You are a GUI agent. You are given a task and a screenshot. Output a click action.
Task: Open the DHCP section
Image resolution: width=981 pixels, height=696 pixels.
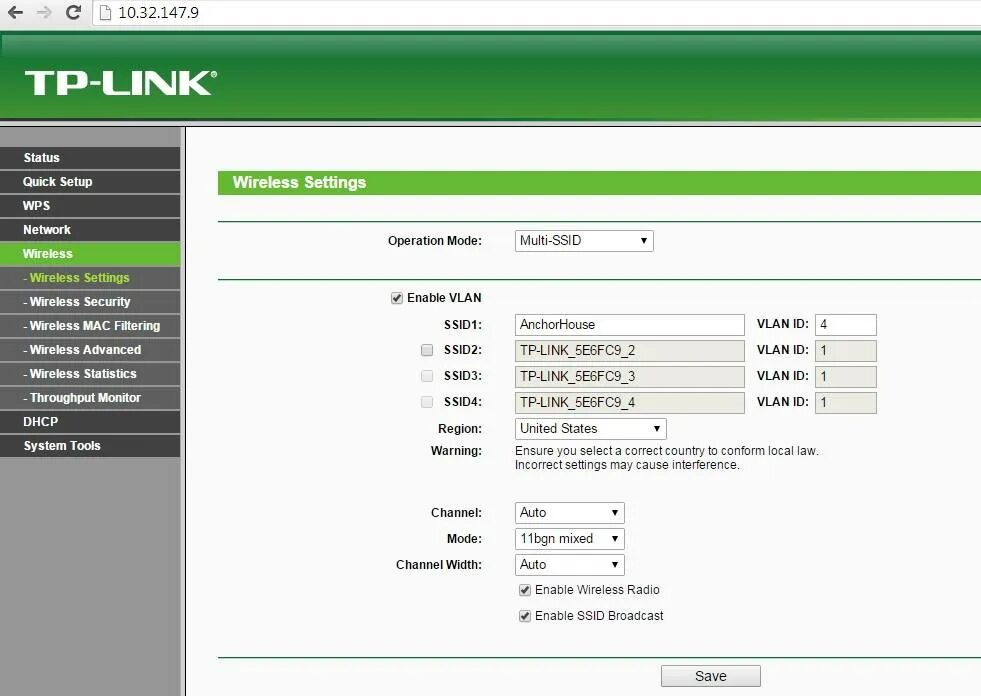90,422
